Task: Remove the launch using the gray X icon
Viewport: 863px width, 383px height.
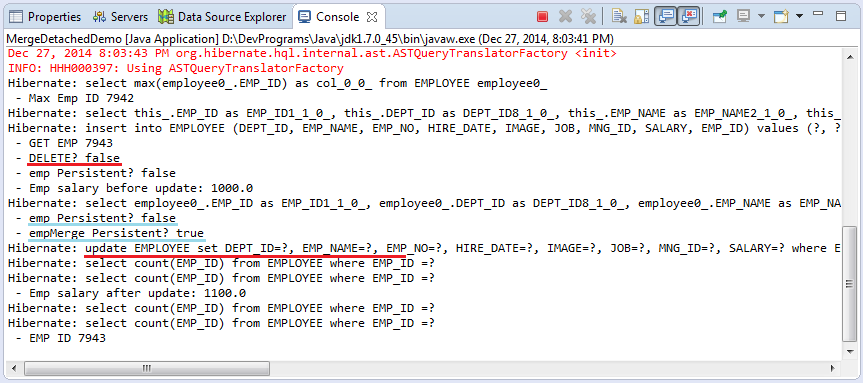Action: coord(565,17)
